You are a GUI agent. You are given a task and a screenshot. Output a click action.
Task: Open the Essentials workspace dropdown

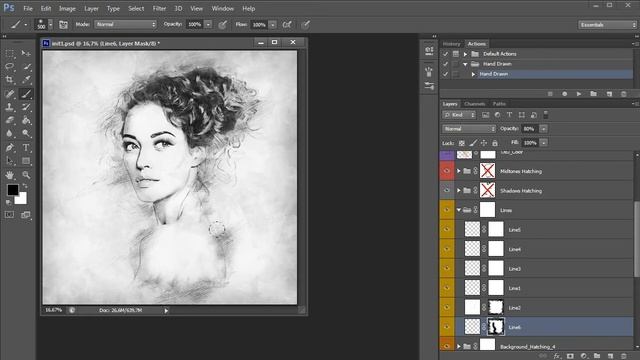point(607,25)
